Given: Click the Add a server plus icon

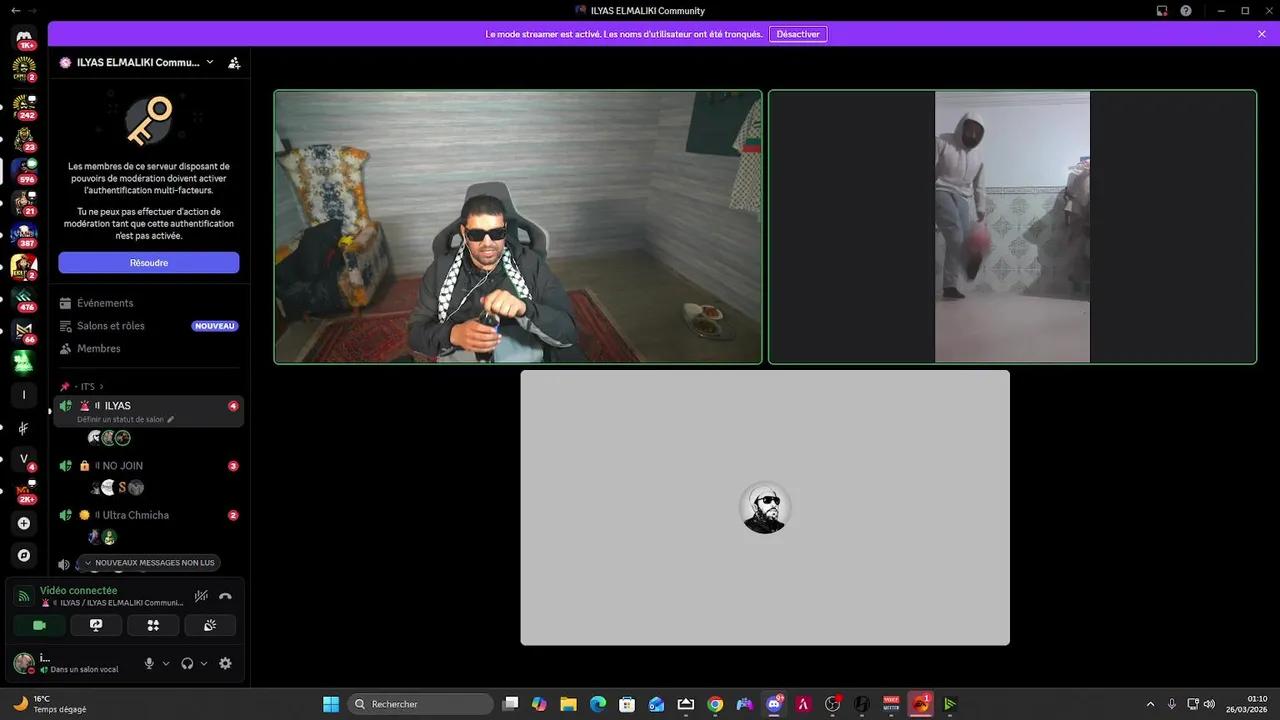Looking at the screenshot, I should click(x=24, y=523).
